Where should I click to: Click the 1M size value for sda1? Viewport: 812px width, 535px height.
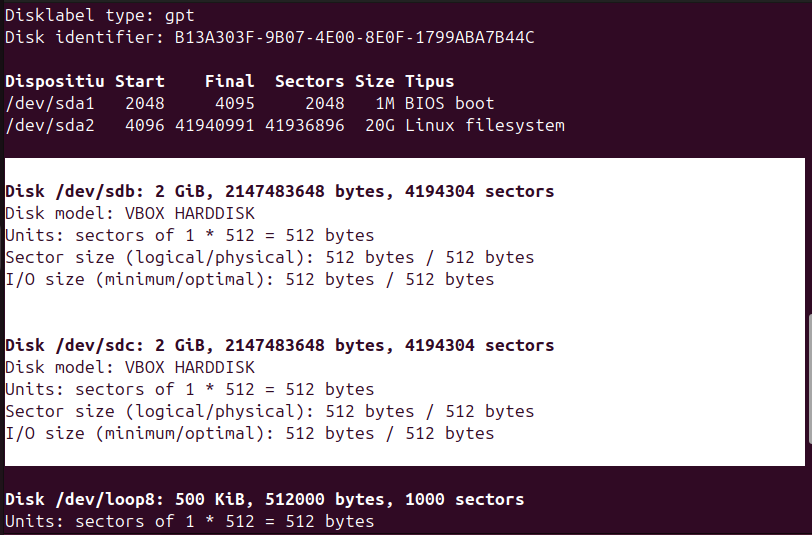(x=385, y=103)
